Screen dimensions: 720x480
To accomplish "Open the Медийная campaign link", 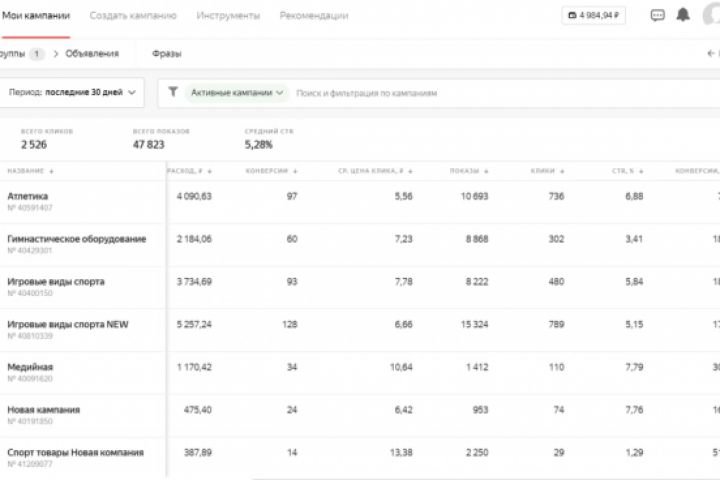I will 30,367.
